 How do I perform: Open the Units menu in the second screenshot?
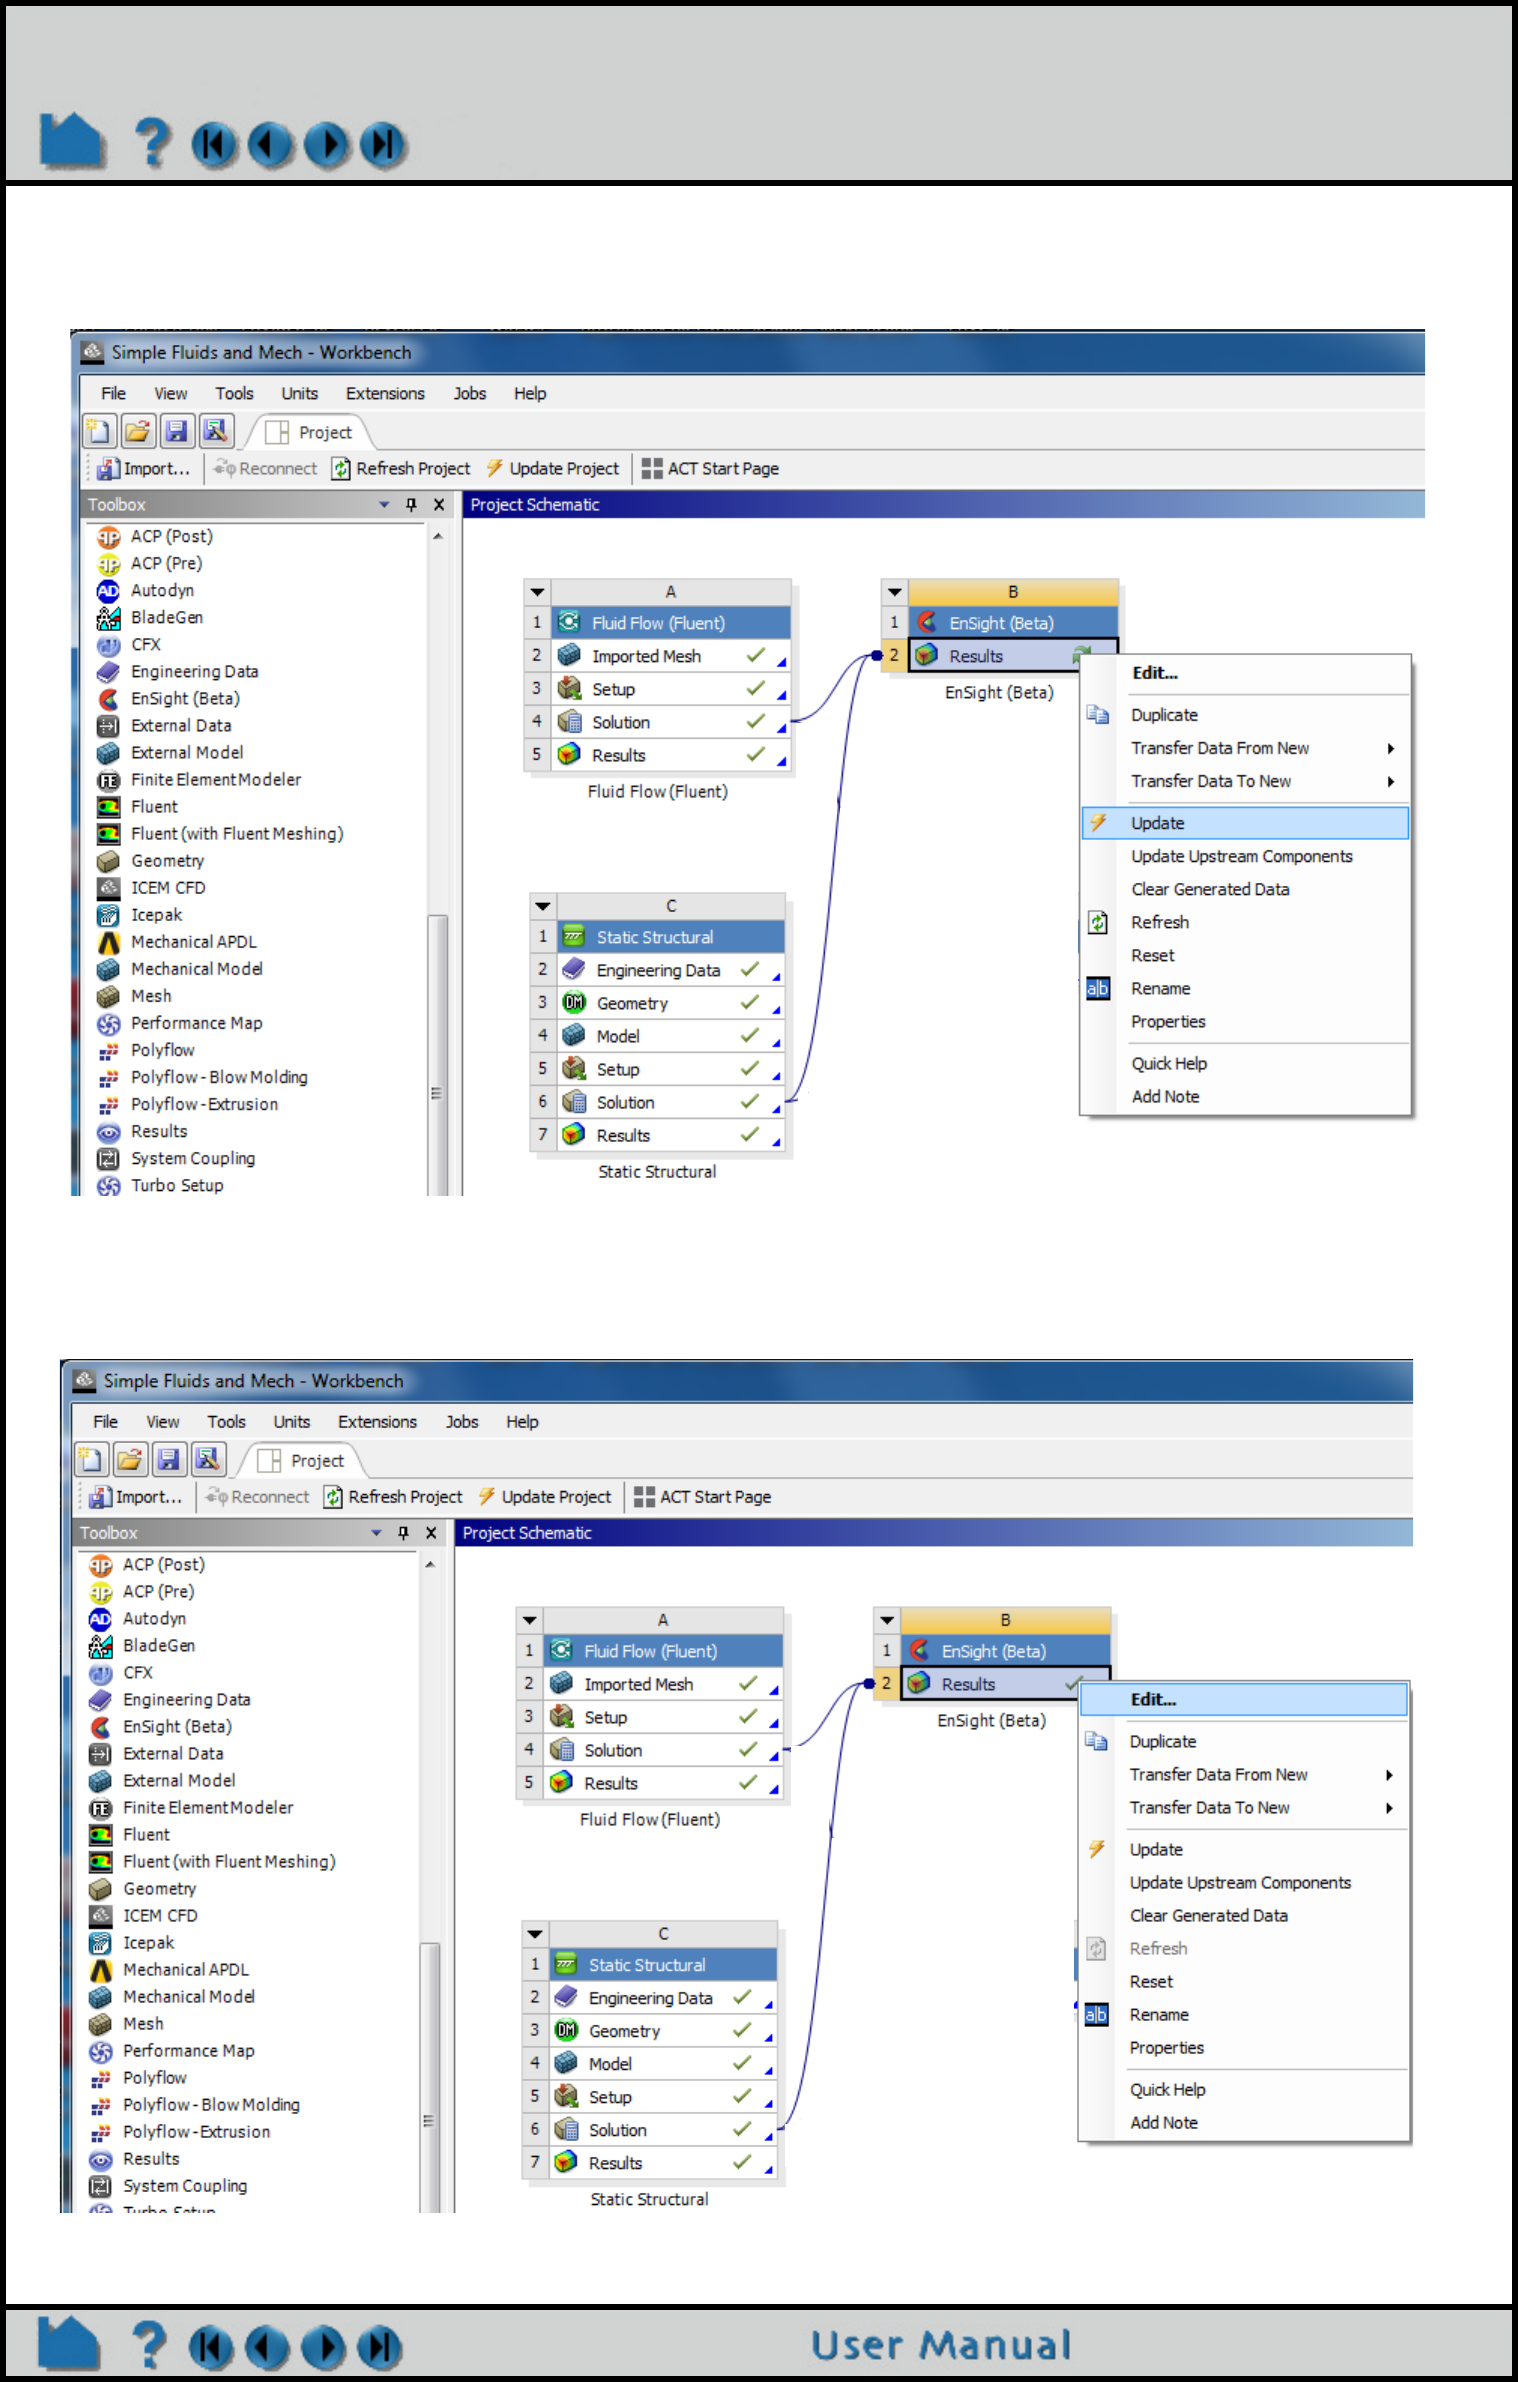[292, 1421]
